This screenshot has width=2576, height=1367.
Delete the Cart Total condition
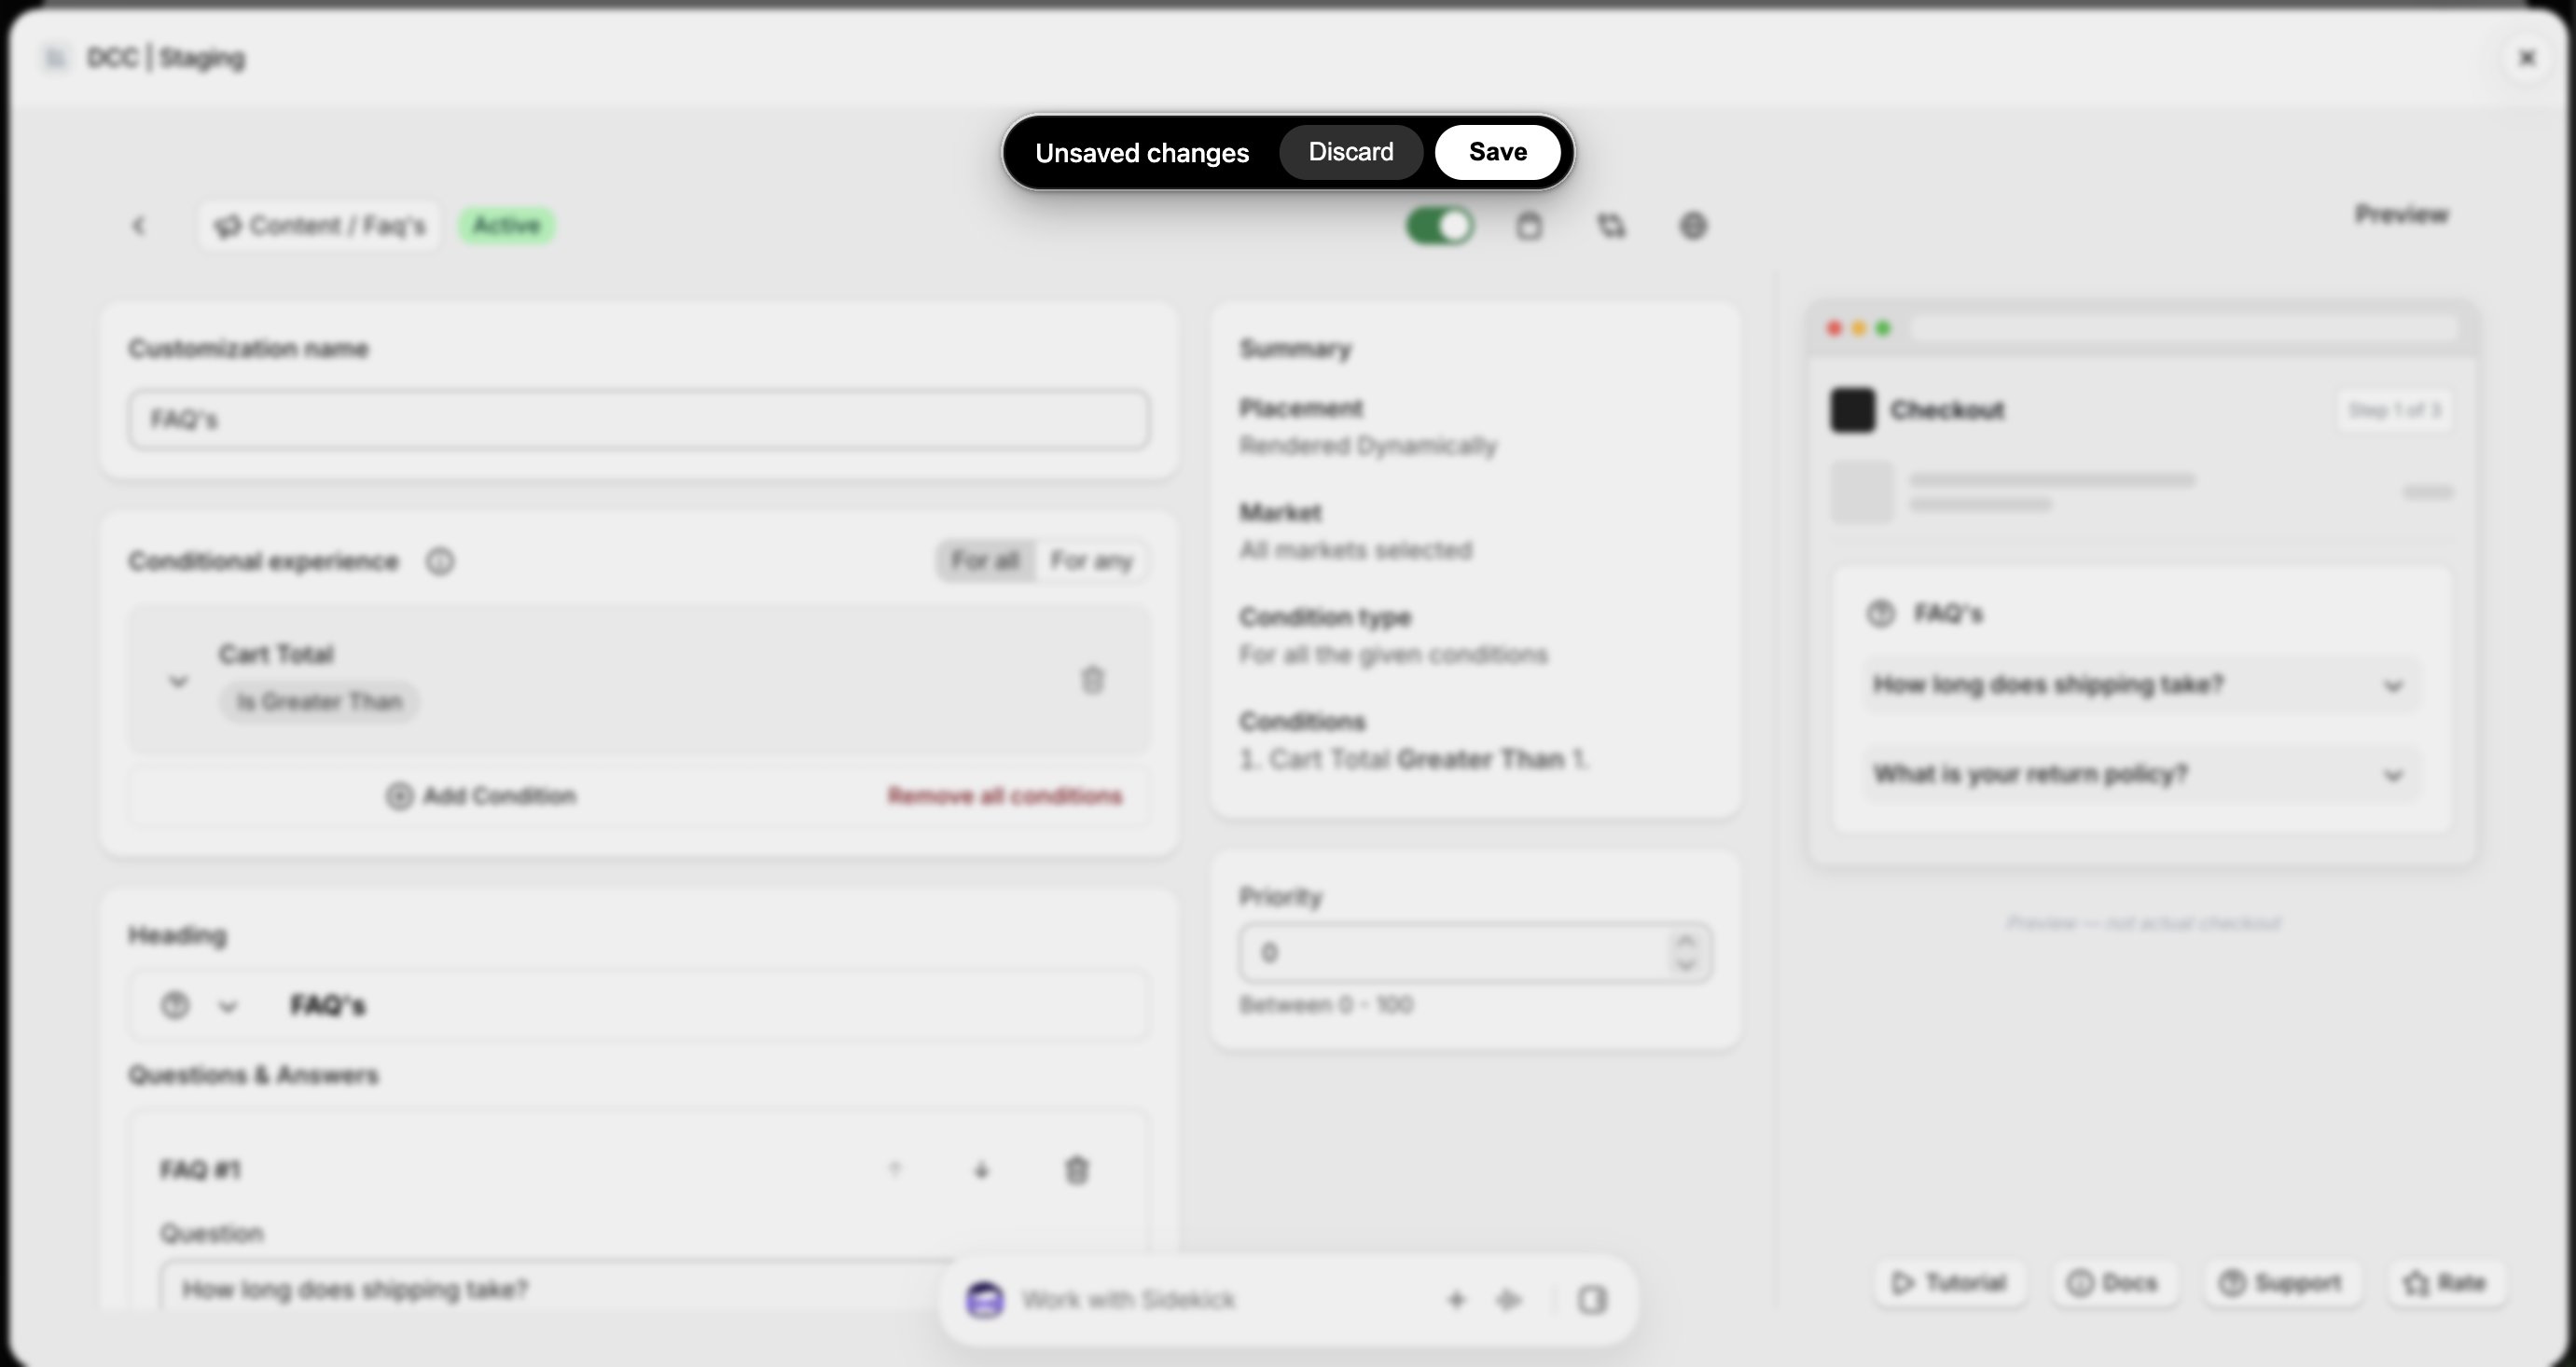(x=1092, y=680)
